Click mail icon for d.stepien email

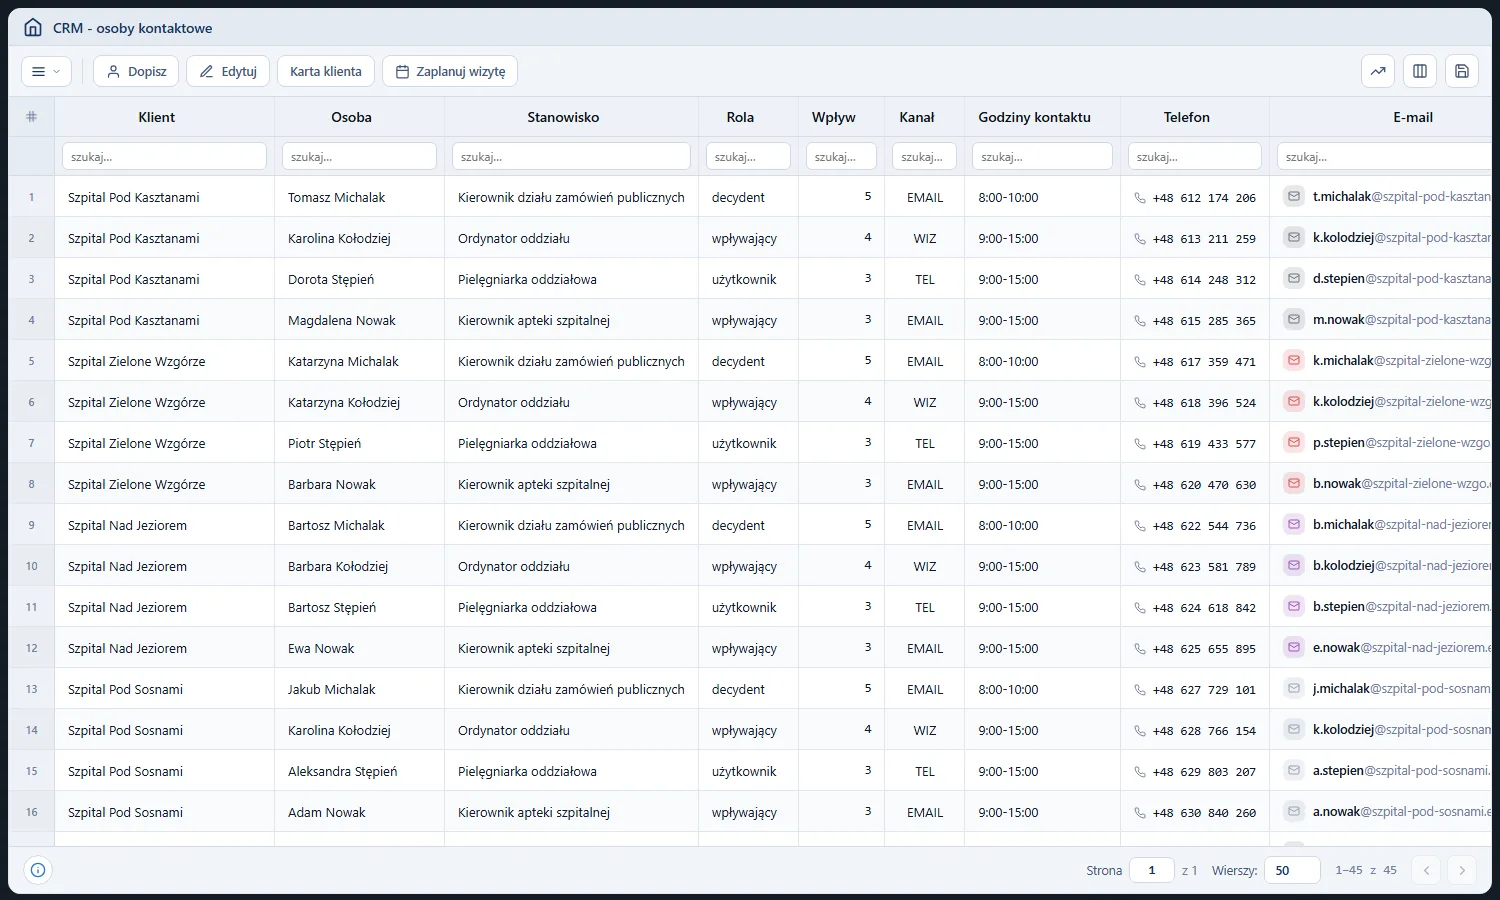click(1294, 278)
